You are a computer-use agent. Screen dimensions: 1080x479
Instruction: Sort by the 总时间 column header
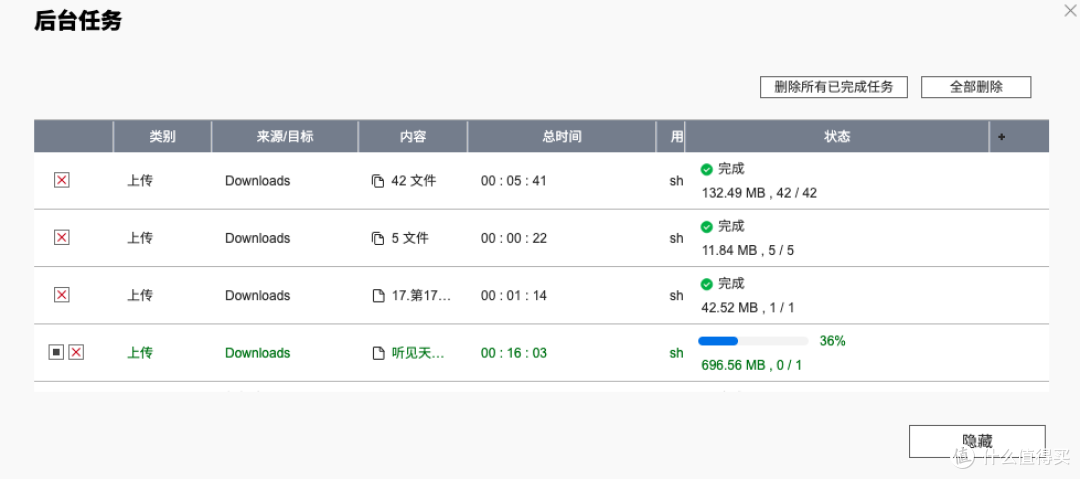click(x=561, y=136)
